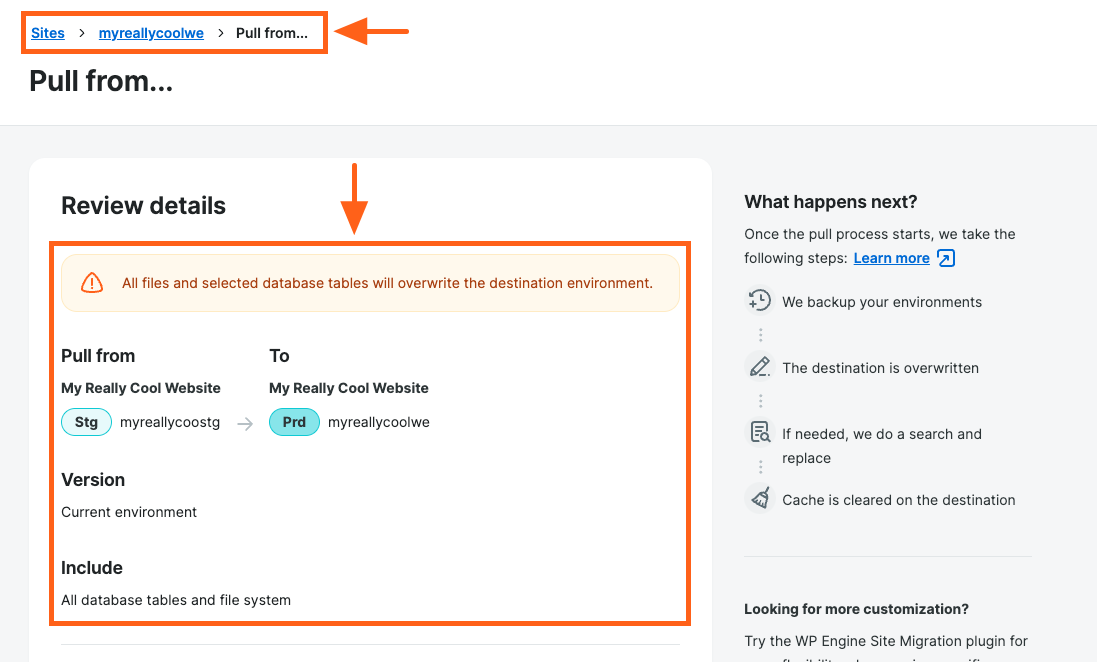Click the search and replace document icon
This screenshot has height=662, width=1097.
point(760,433)
